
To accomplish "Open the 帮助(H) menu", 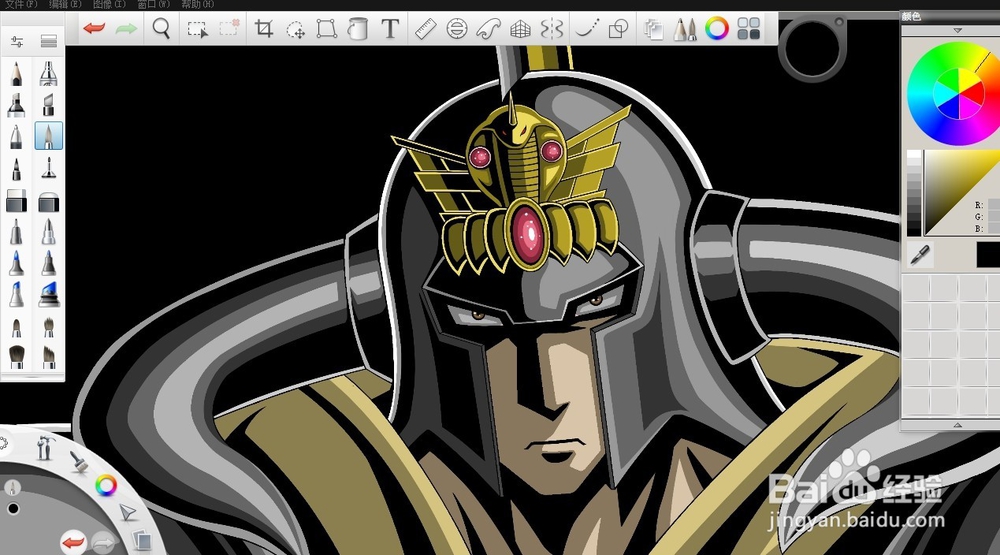I will pyautogui.click(x=198, y=4).
